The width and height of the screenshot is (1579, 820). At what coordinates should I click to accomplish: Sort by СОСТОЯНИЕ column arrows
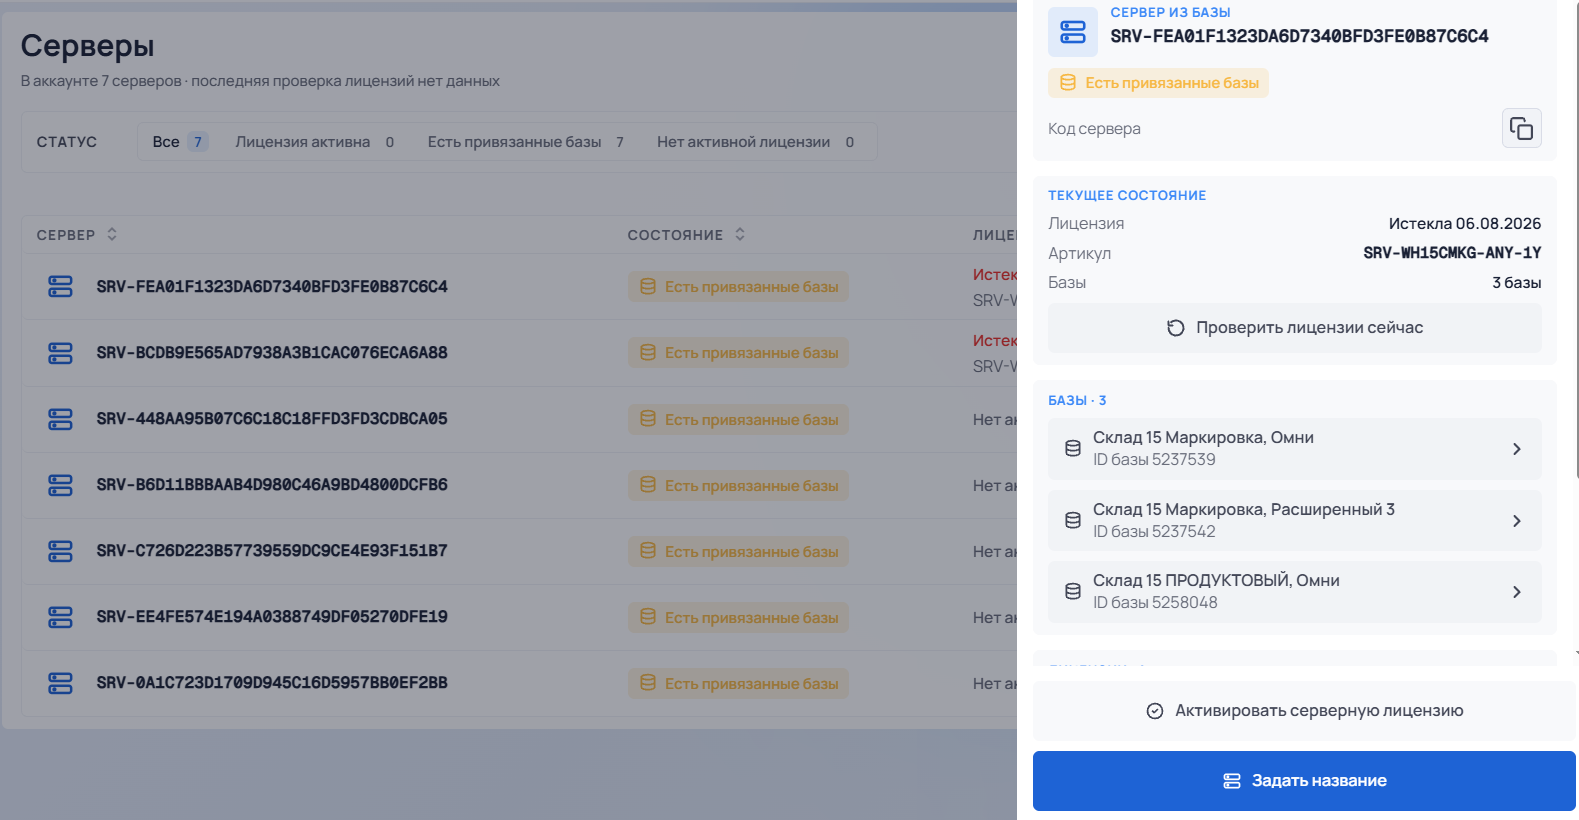(740, 234)
